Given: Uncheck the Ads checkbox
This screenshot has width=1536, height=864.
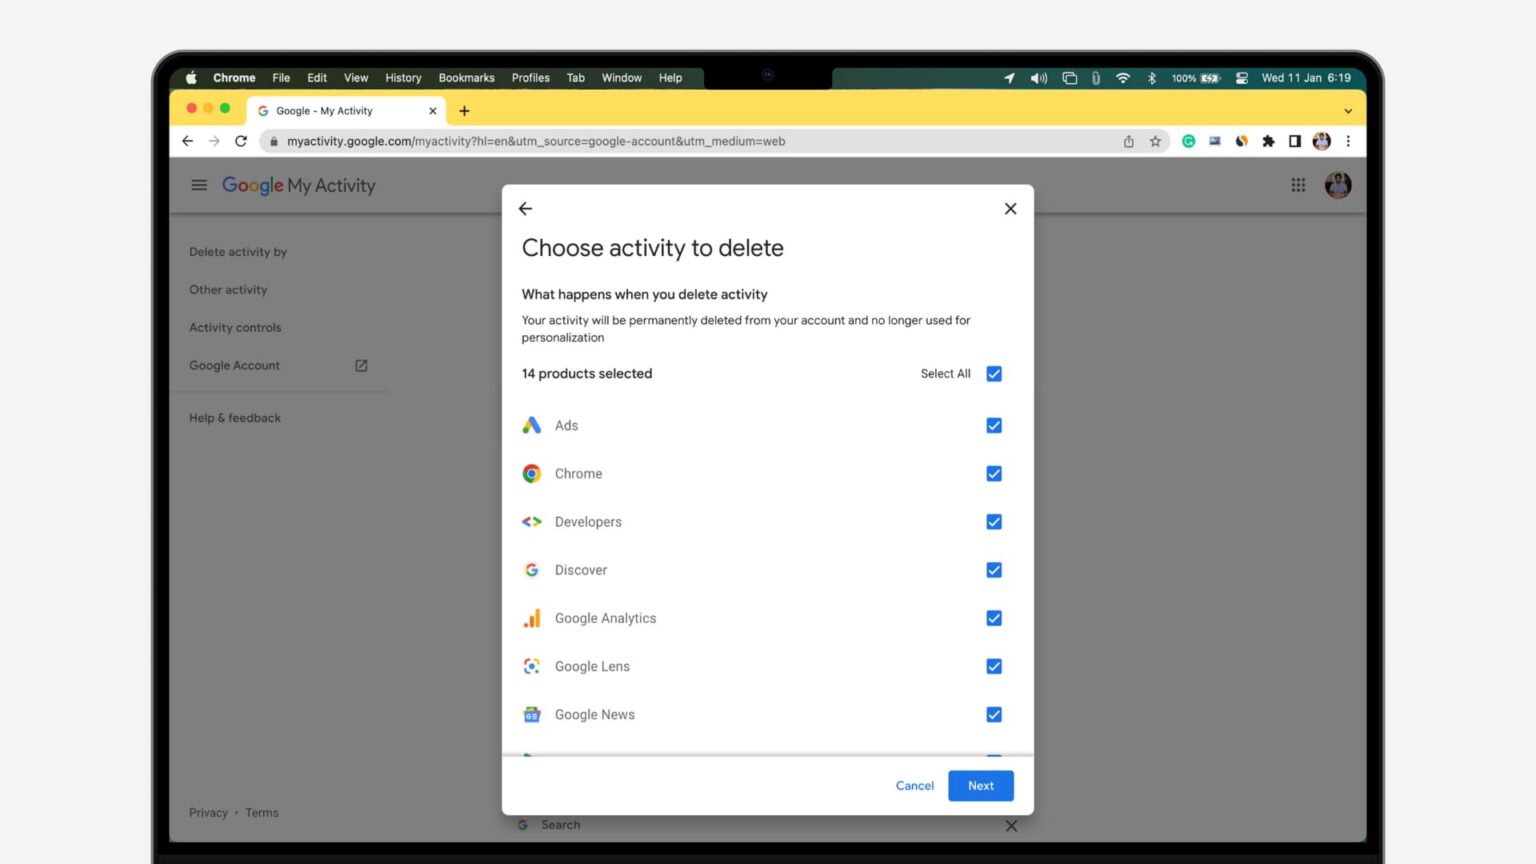Looking at the screenshot, I should click(x=994, y=426).
